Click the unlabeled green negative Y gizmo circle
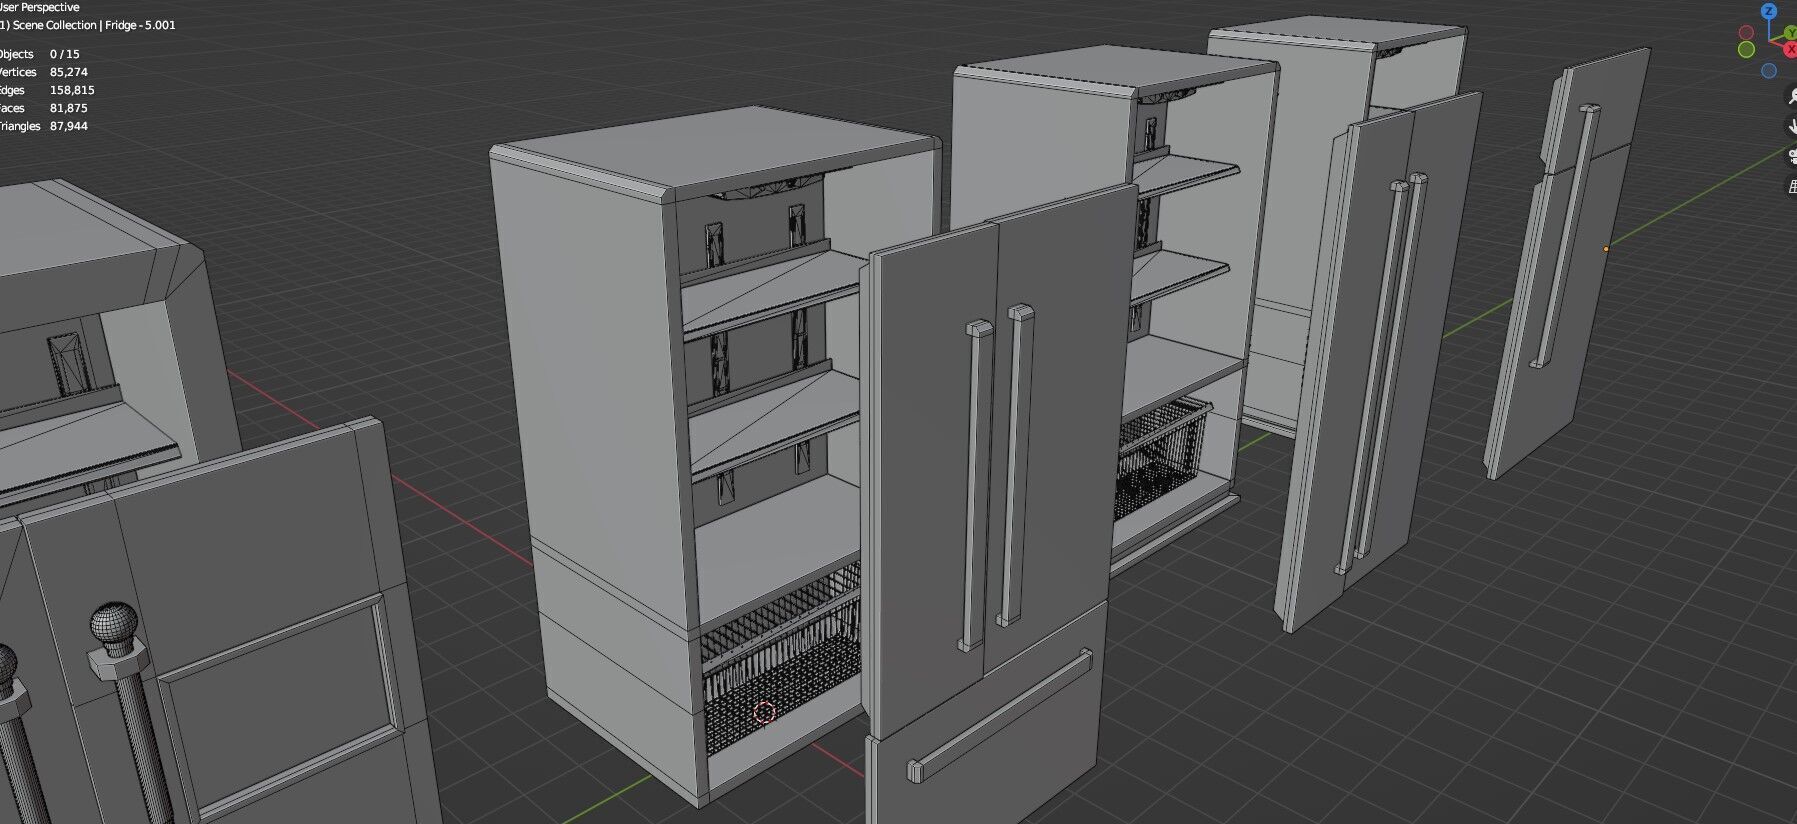The width and height of the screenshot is (1797, 824). tap(1746, 49)
